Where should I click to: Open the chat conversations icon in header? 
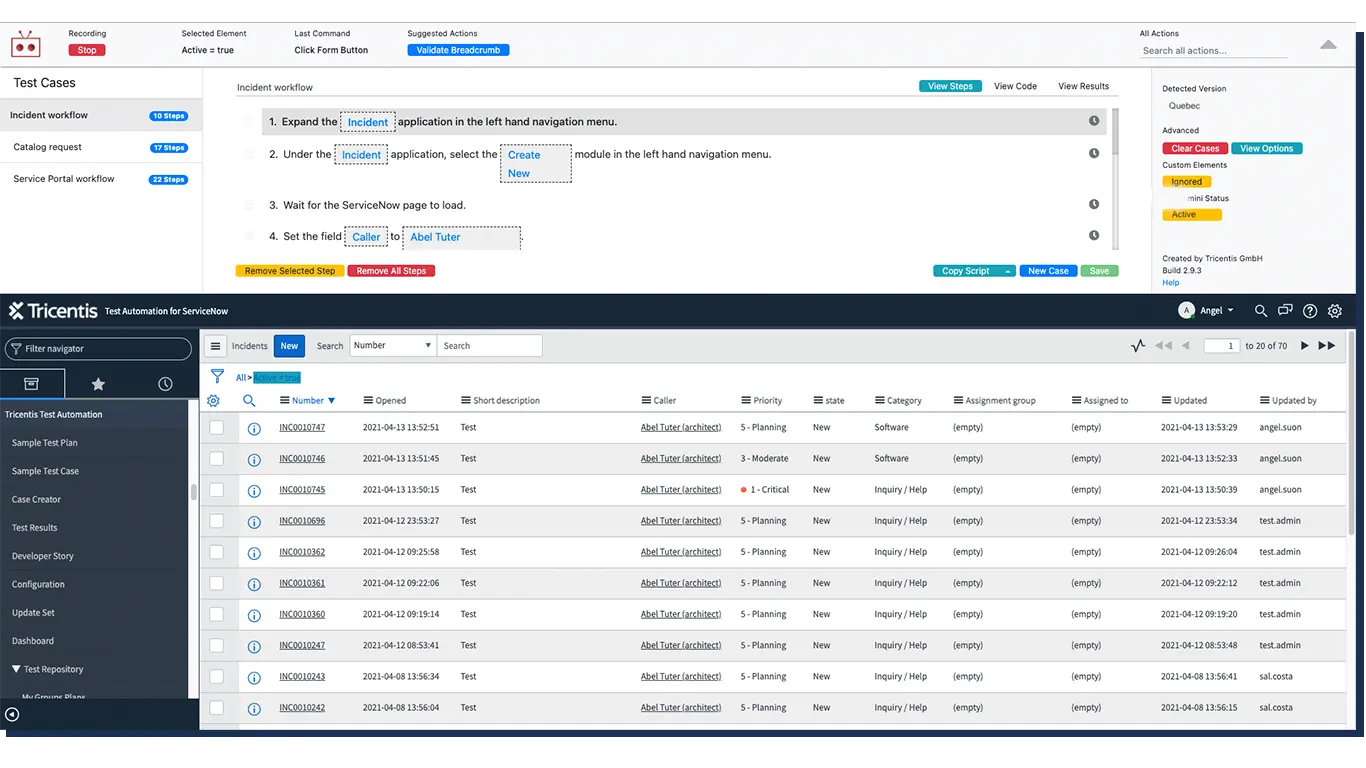point(1285,311)
